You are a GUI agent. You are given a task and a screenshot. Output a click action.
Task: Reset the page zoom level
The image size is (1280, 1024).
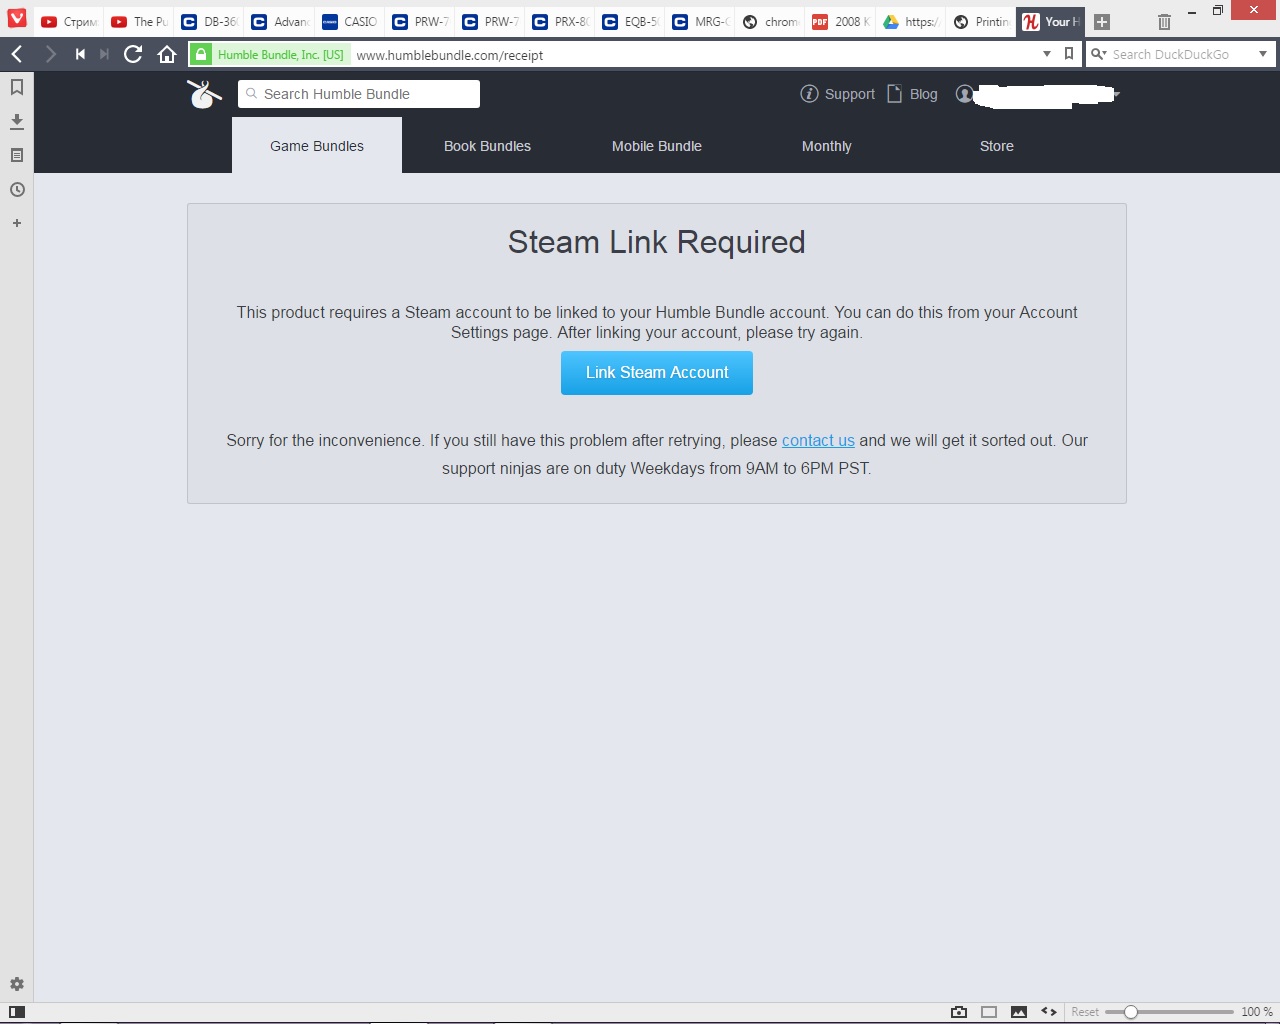click(1085, 1012)
